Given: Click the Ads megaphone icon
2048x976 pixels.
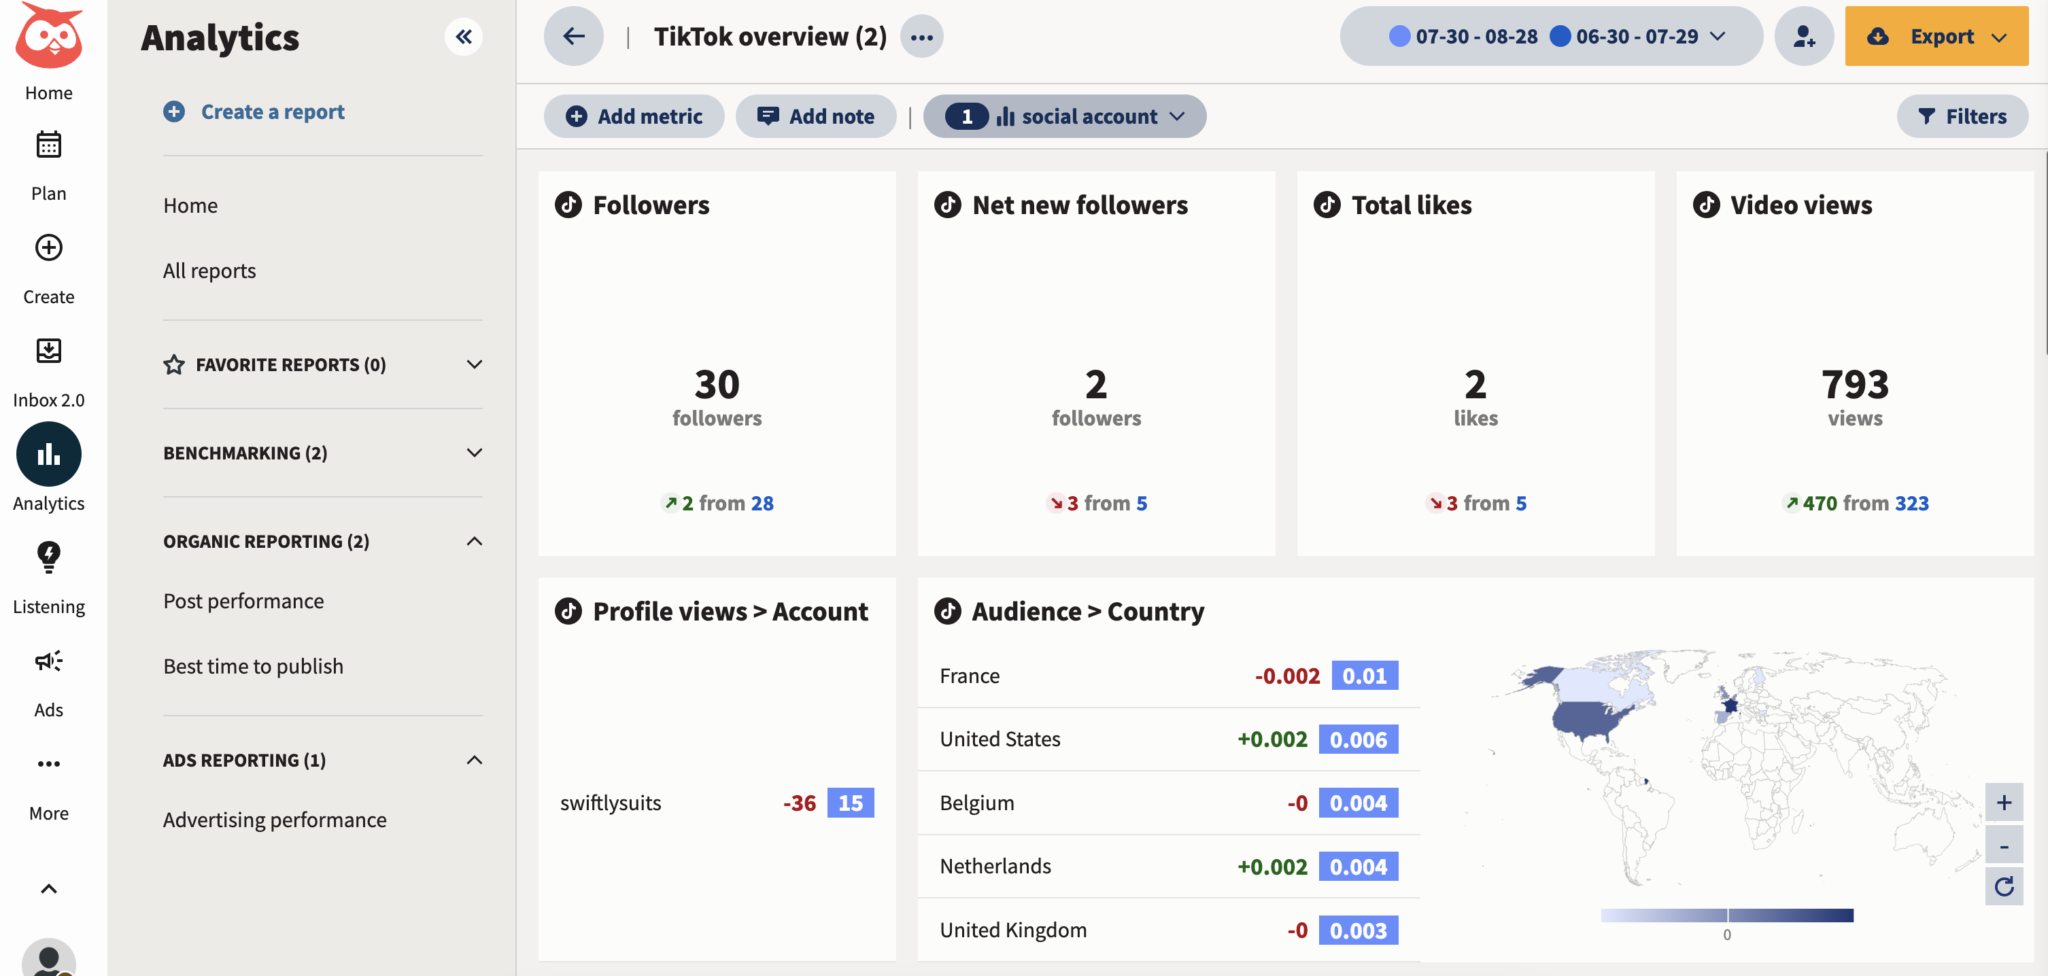Looking at the screenshot, I should coord(47,660).
